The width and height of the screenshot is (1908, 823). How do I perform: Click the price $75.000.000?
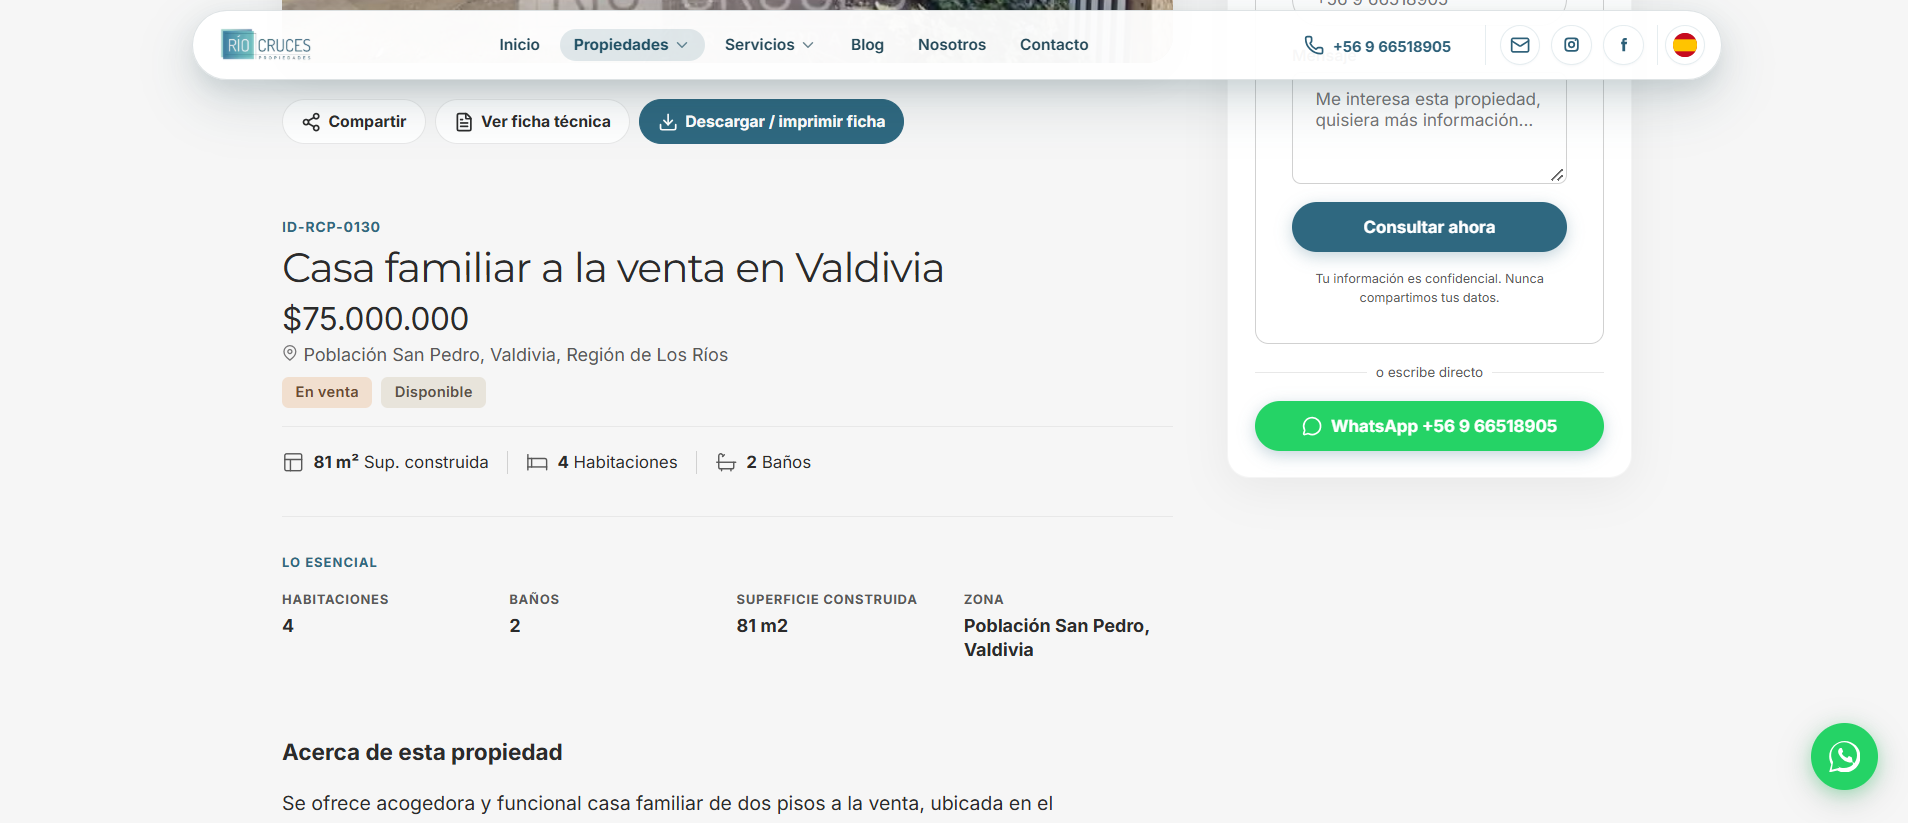point(376,318)
